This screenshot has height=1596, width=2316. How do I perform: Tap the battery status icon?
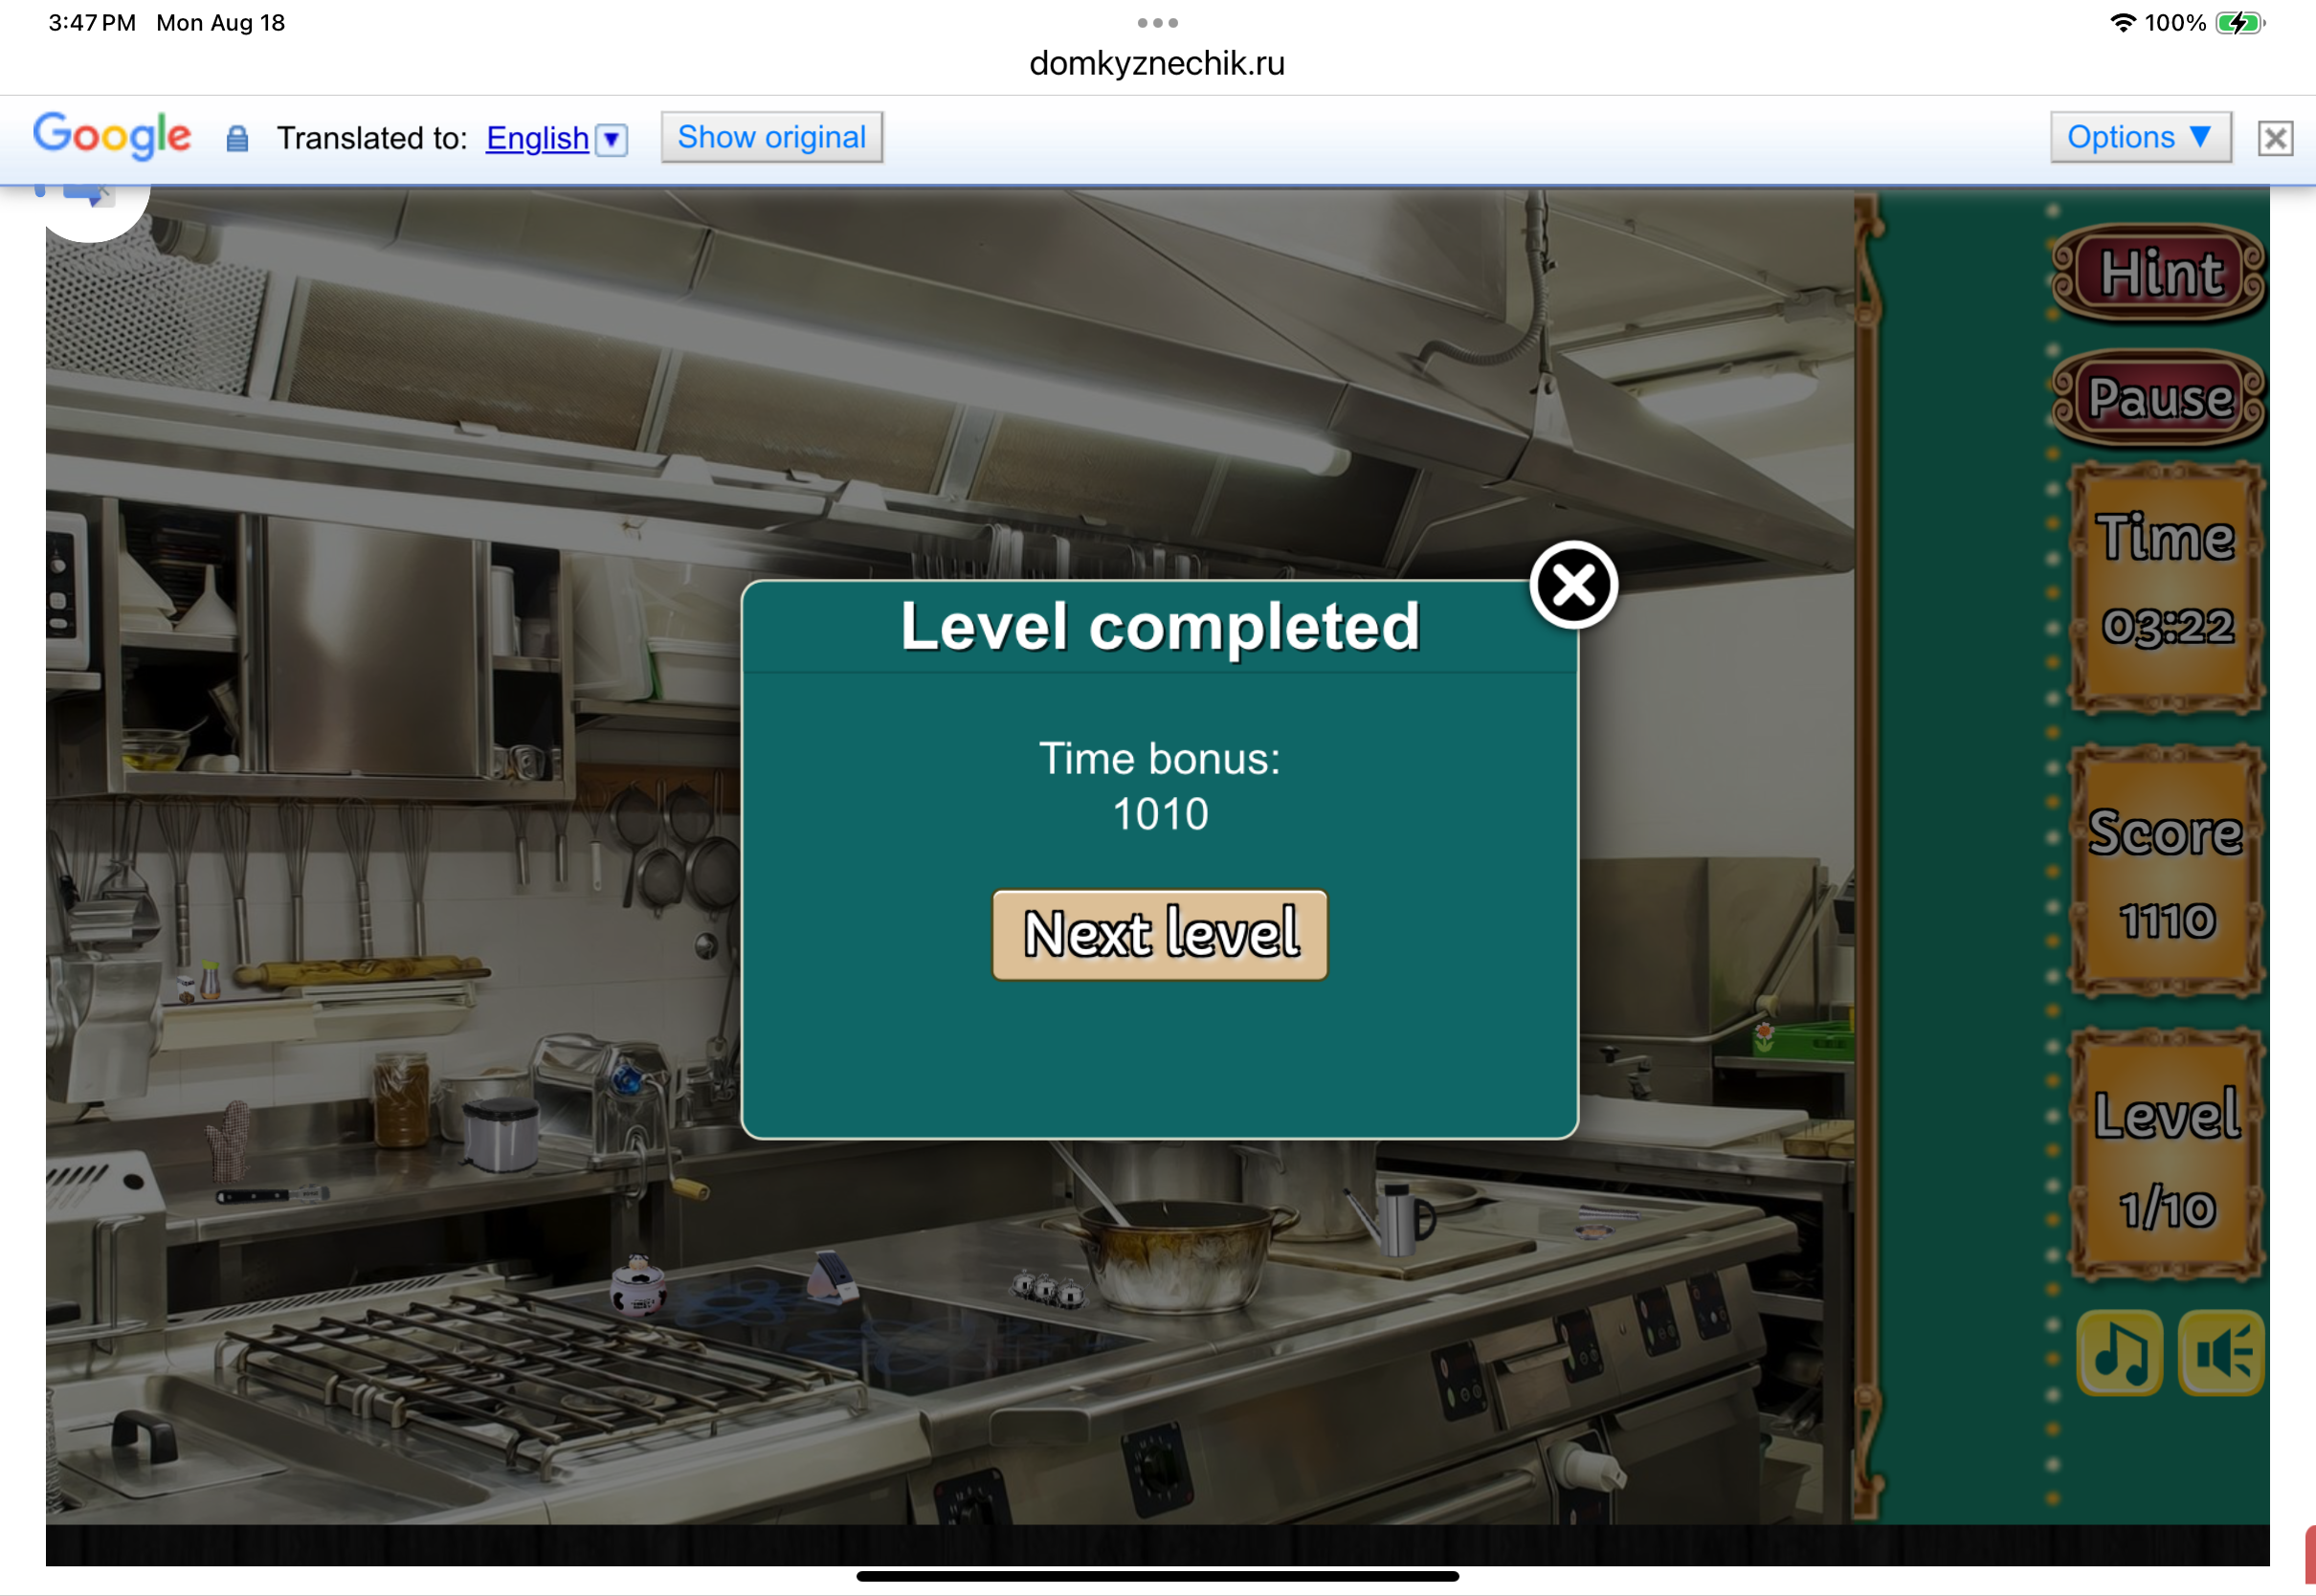[x=2239, y=23]
